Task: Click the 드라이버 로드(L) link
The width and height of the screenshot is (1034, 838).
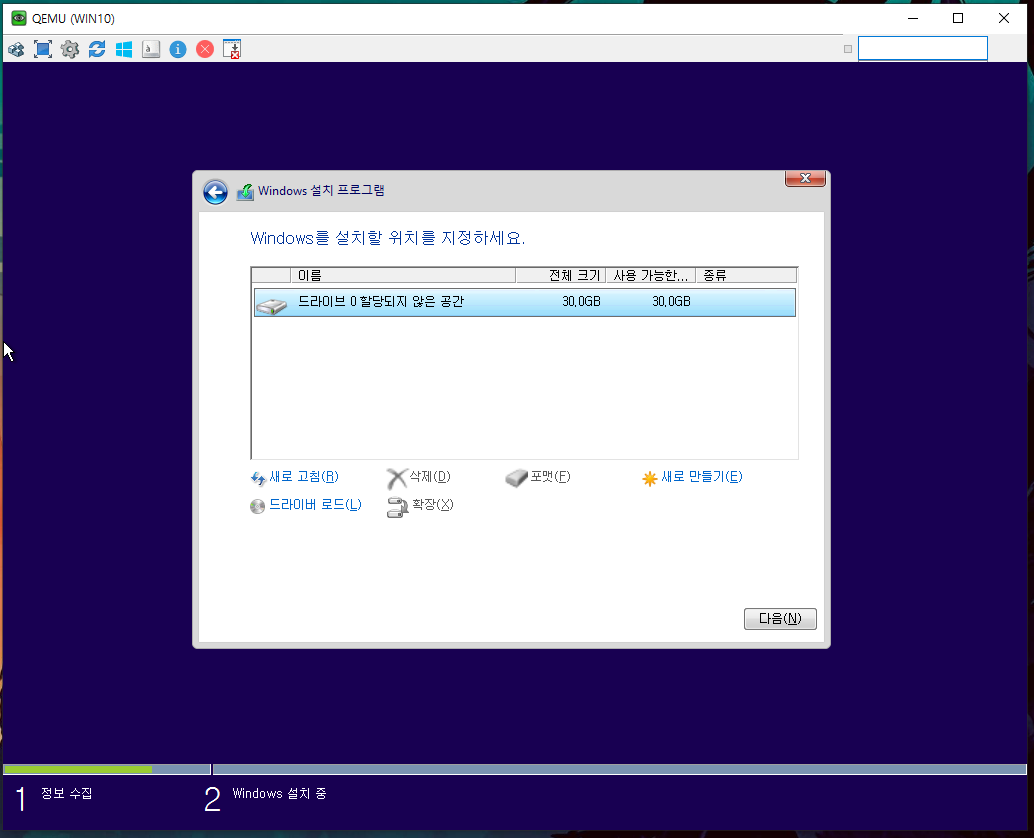Action: coord(315,505)
